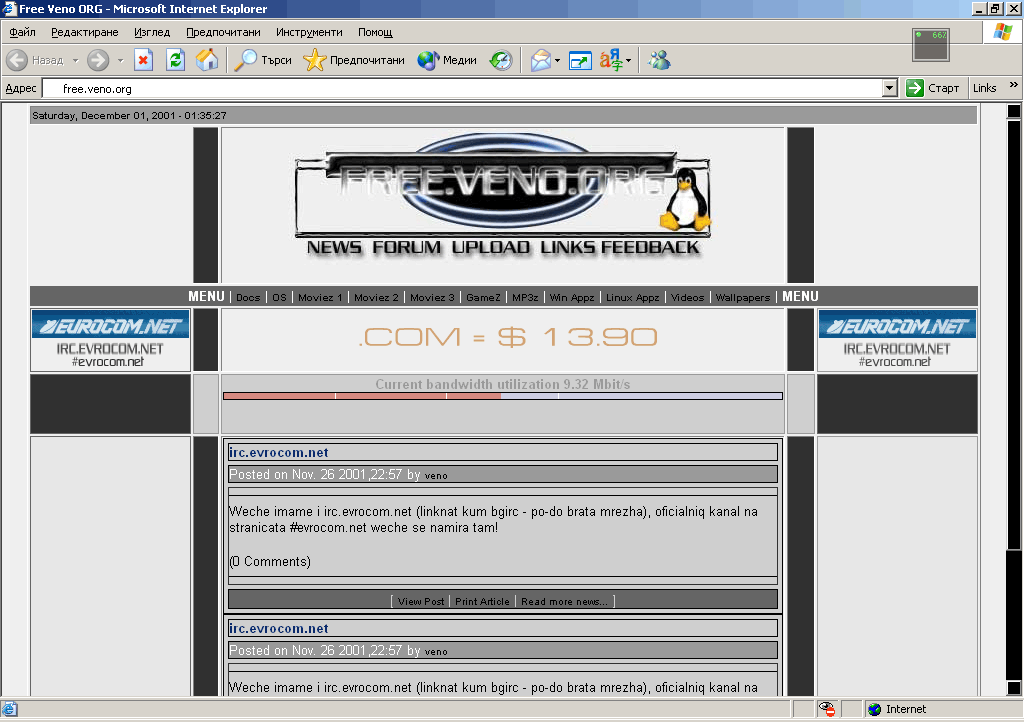
Task: Click the Internet zone globe in status bar
Action: click(x=874, y=709)
